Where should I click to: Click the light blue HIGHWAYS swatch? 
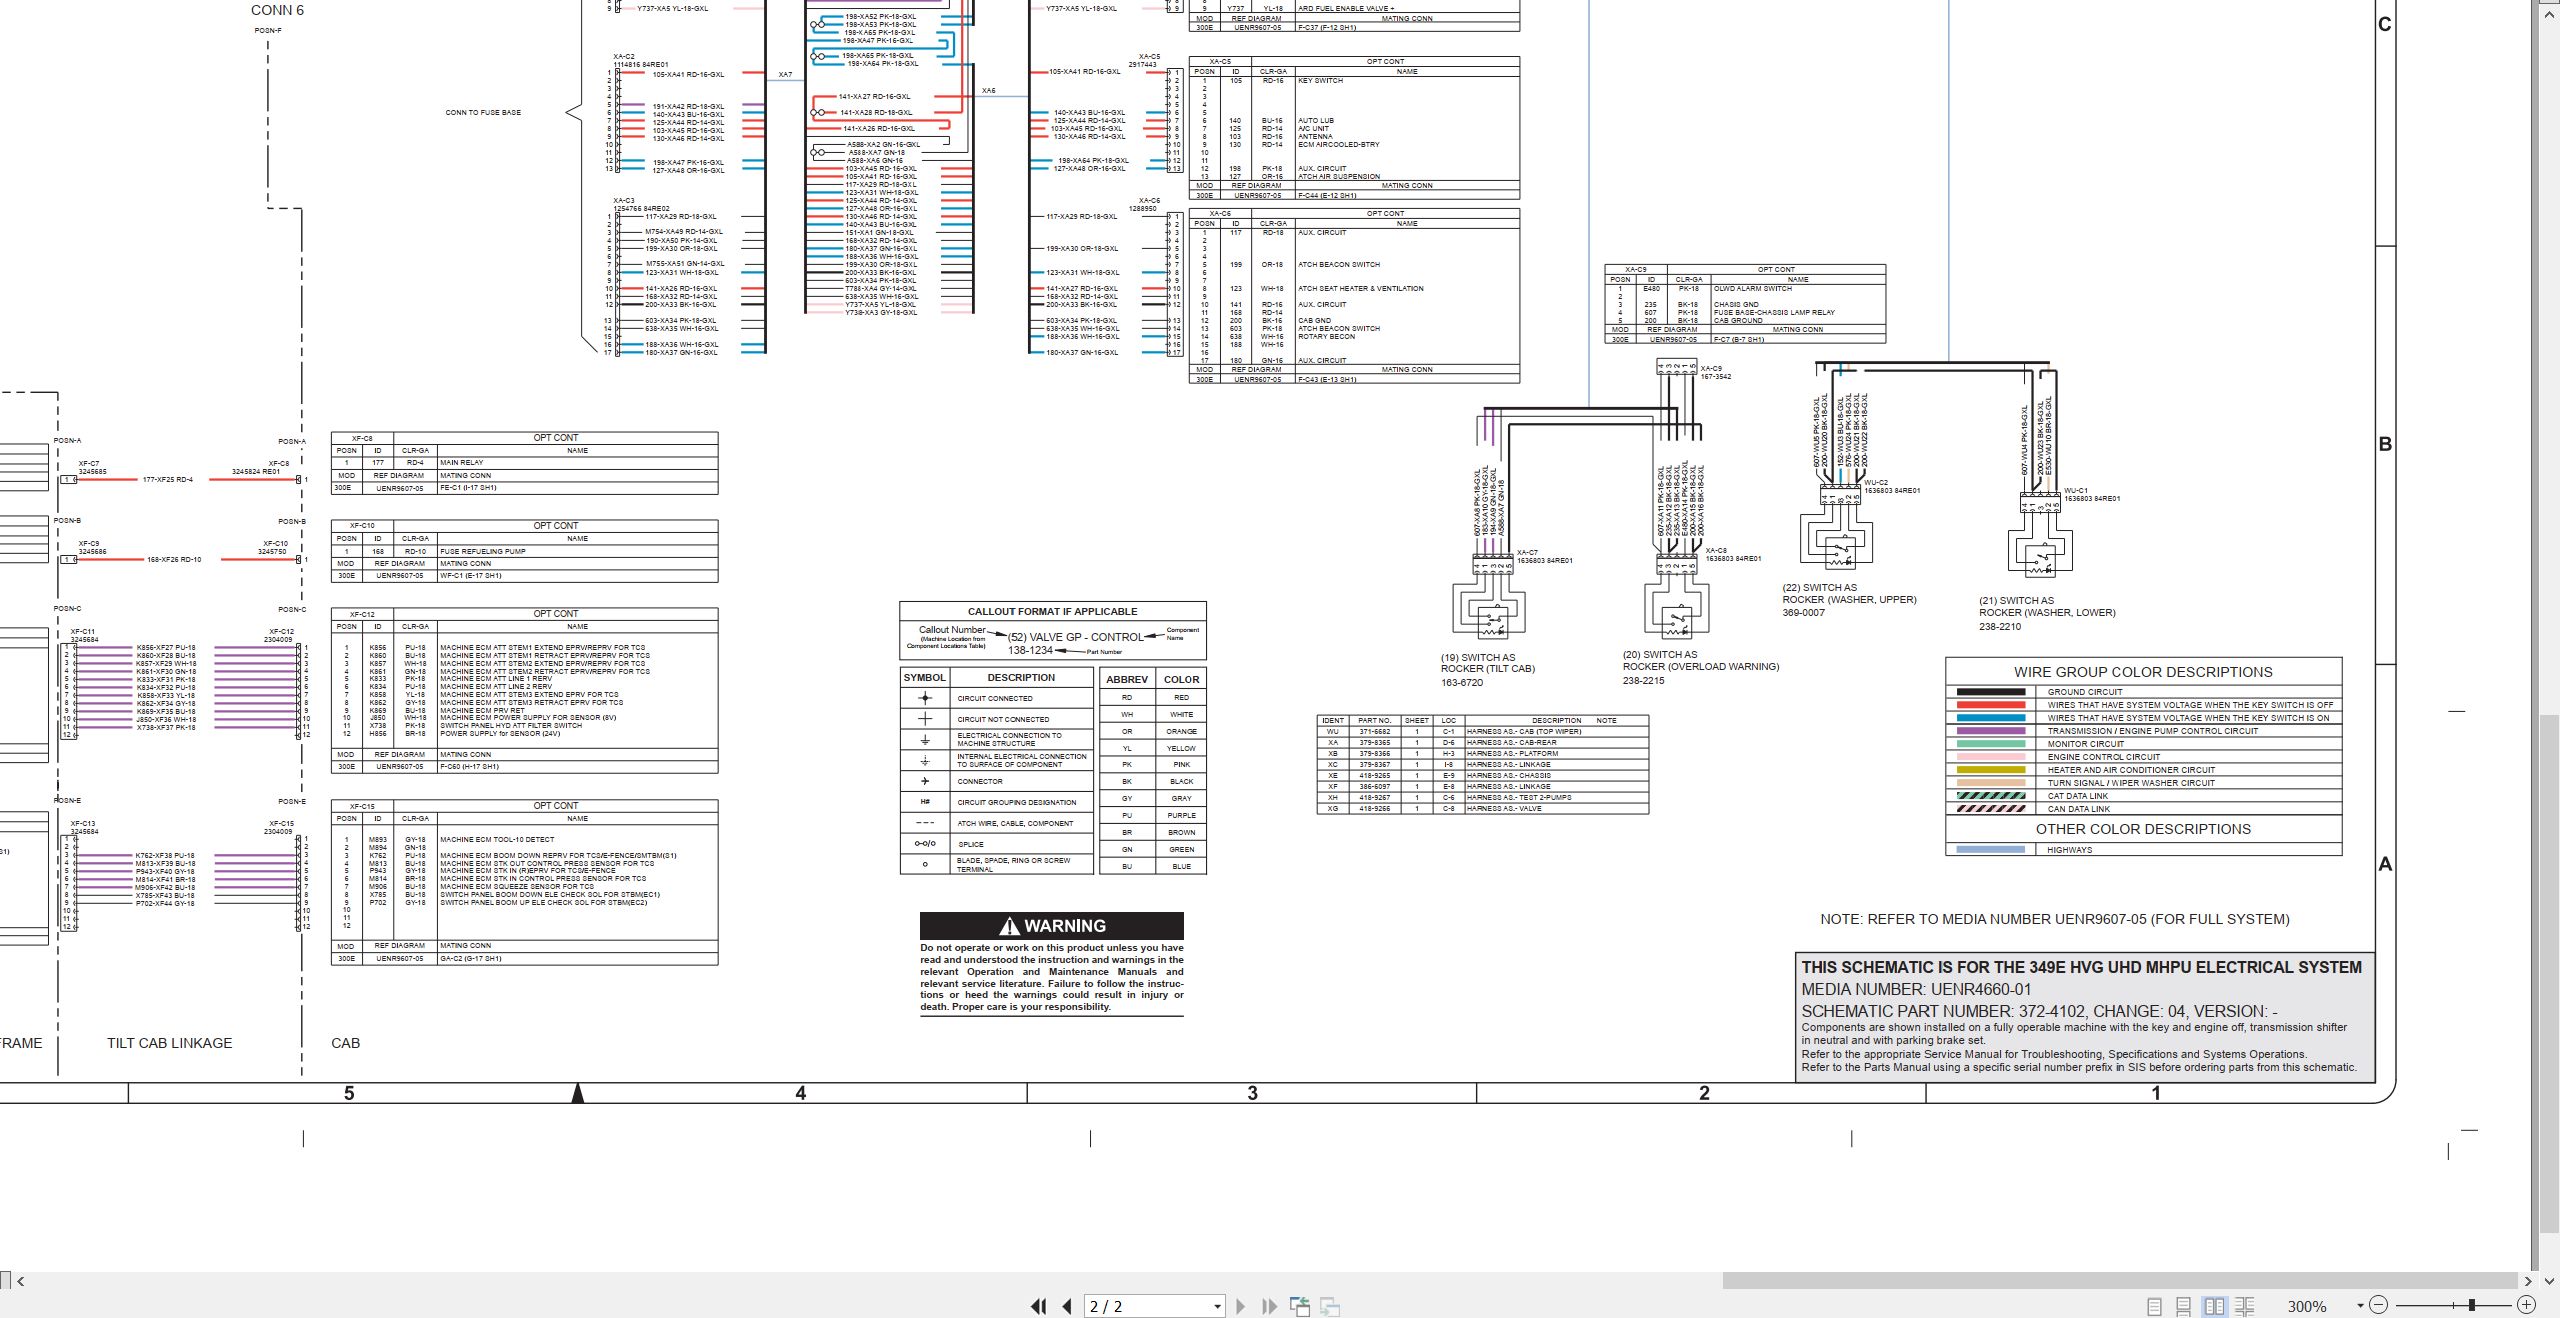coord(1990,850)
